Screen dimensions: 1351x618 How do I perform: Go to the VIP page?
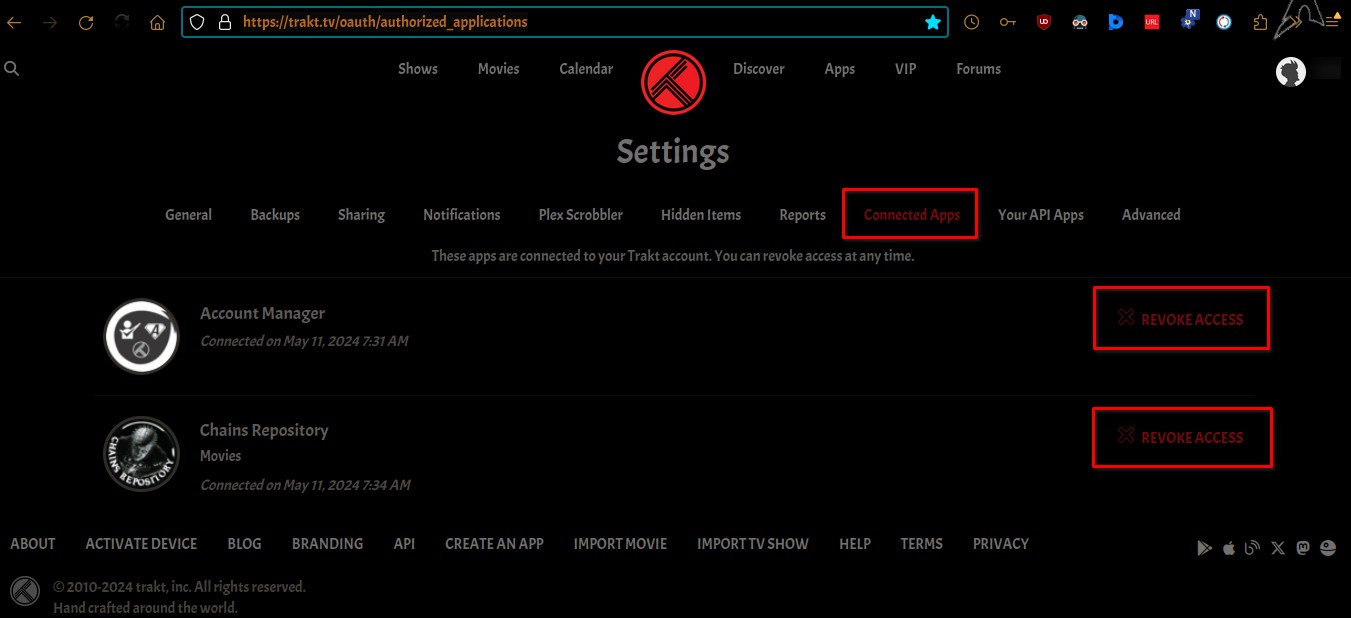905,69
